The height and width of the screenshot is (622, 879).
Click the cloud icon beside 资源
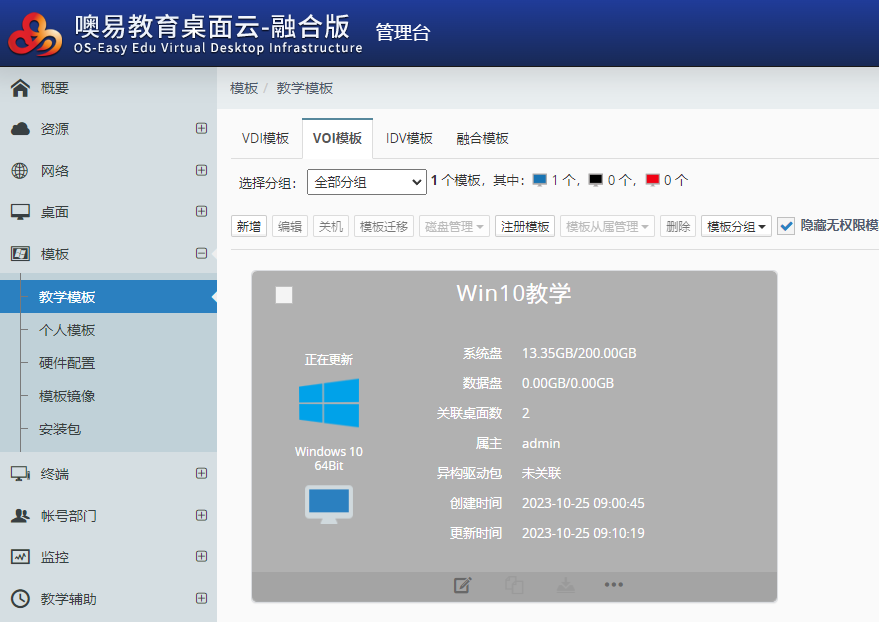pyautogui.click(x=20, y=129)
